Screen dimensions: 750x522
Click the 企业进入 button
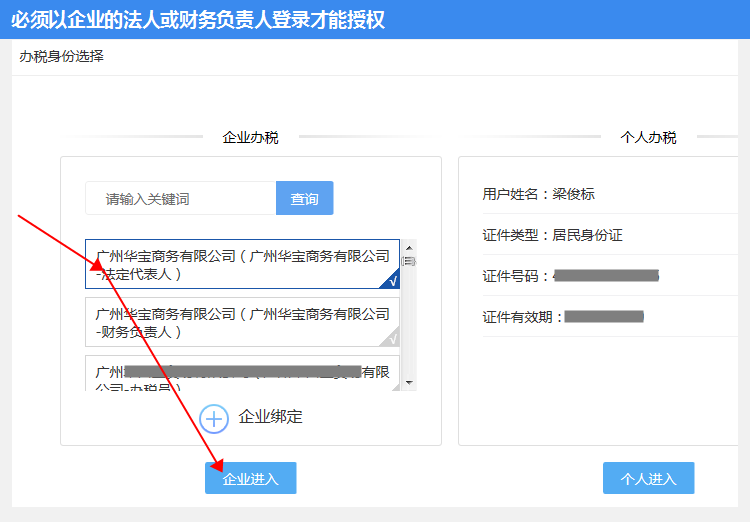point(251,478)
